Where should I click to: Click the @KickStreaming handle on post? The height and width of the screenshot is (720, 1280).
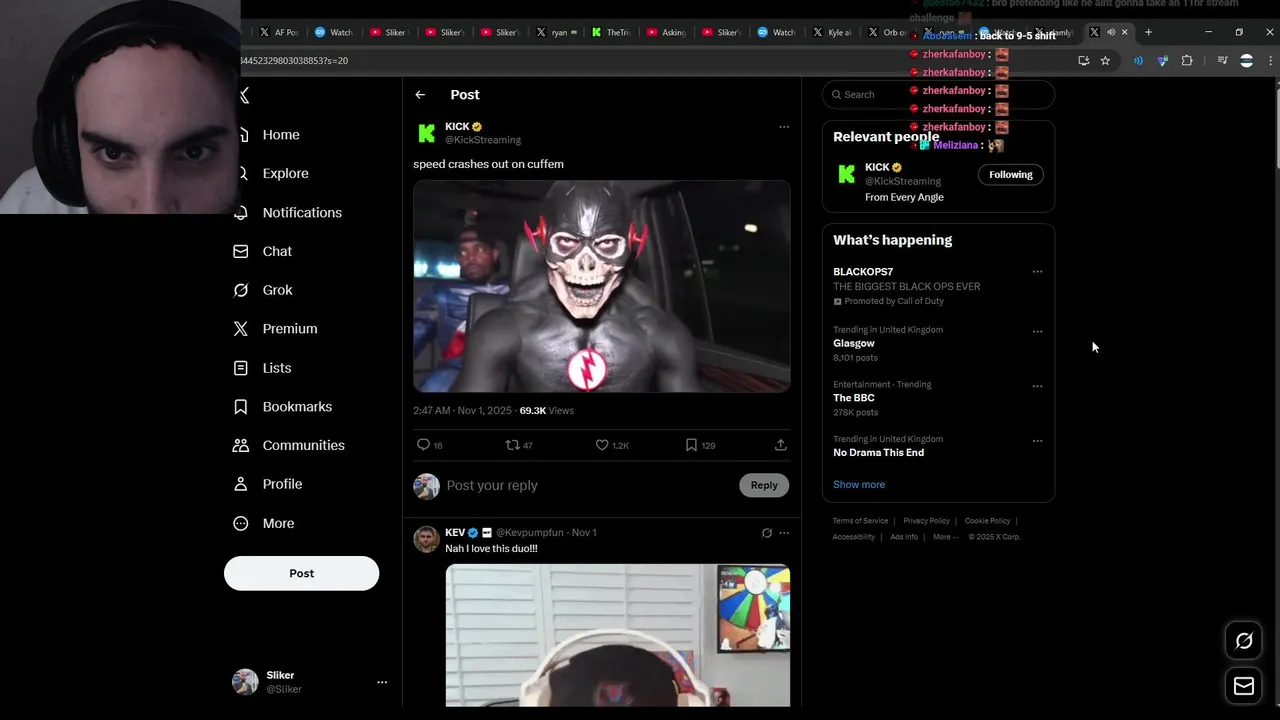click(483, 140)
